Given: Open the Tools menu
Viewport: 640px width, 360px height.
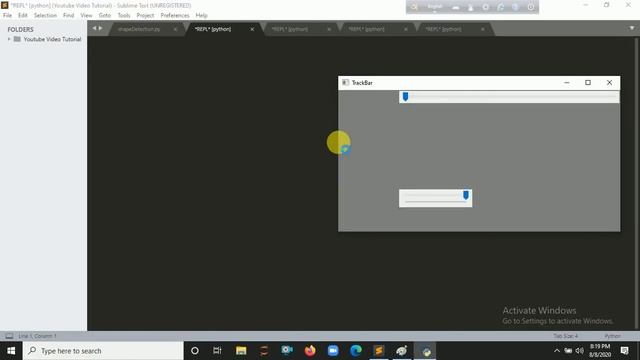Looking at the screenshot, I should coord(124,16).
